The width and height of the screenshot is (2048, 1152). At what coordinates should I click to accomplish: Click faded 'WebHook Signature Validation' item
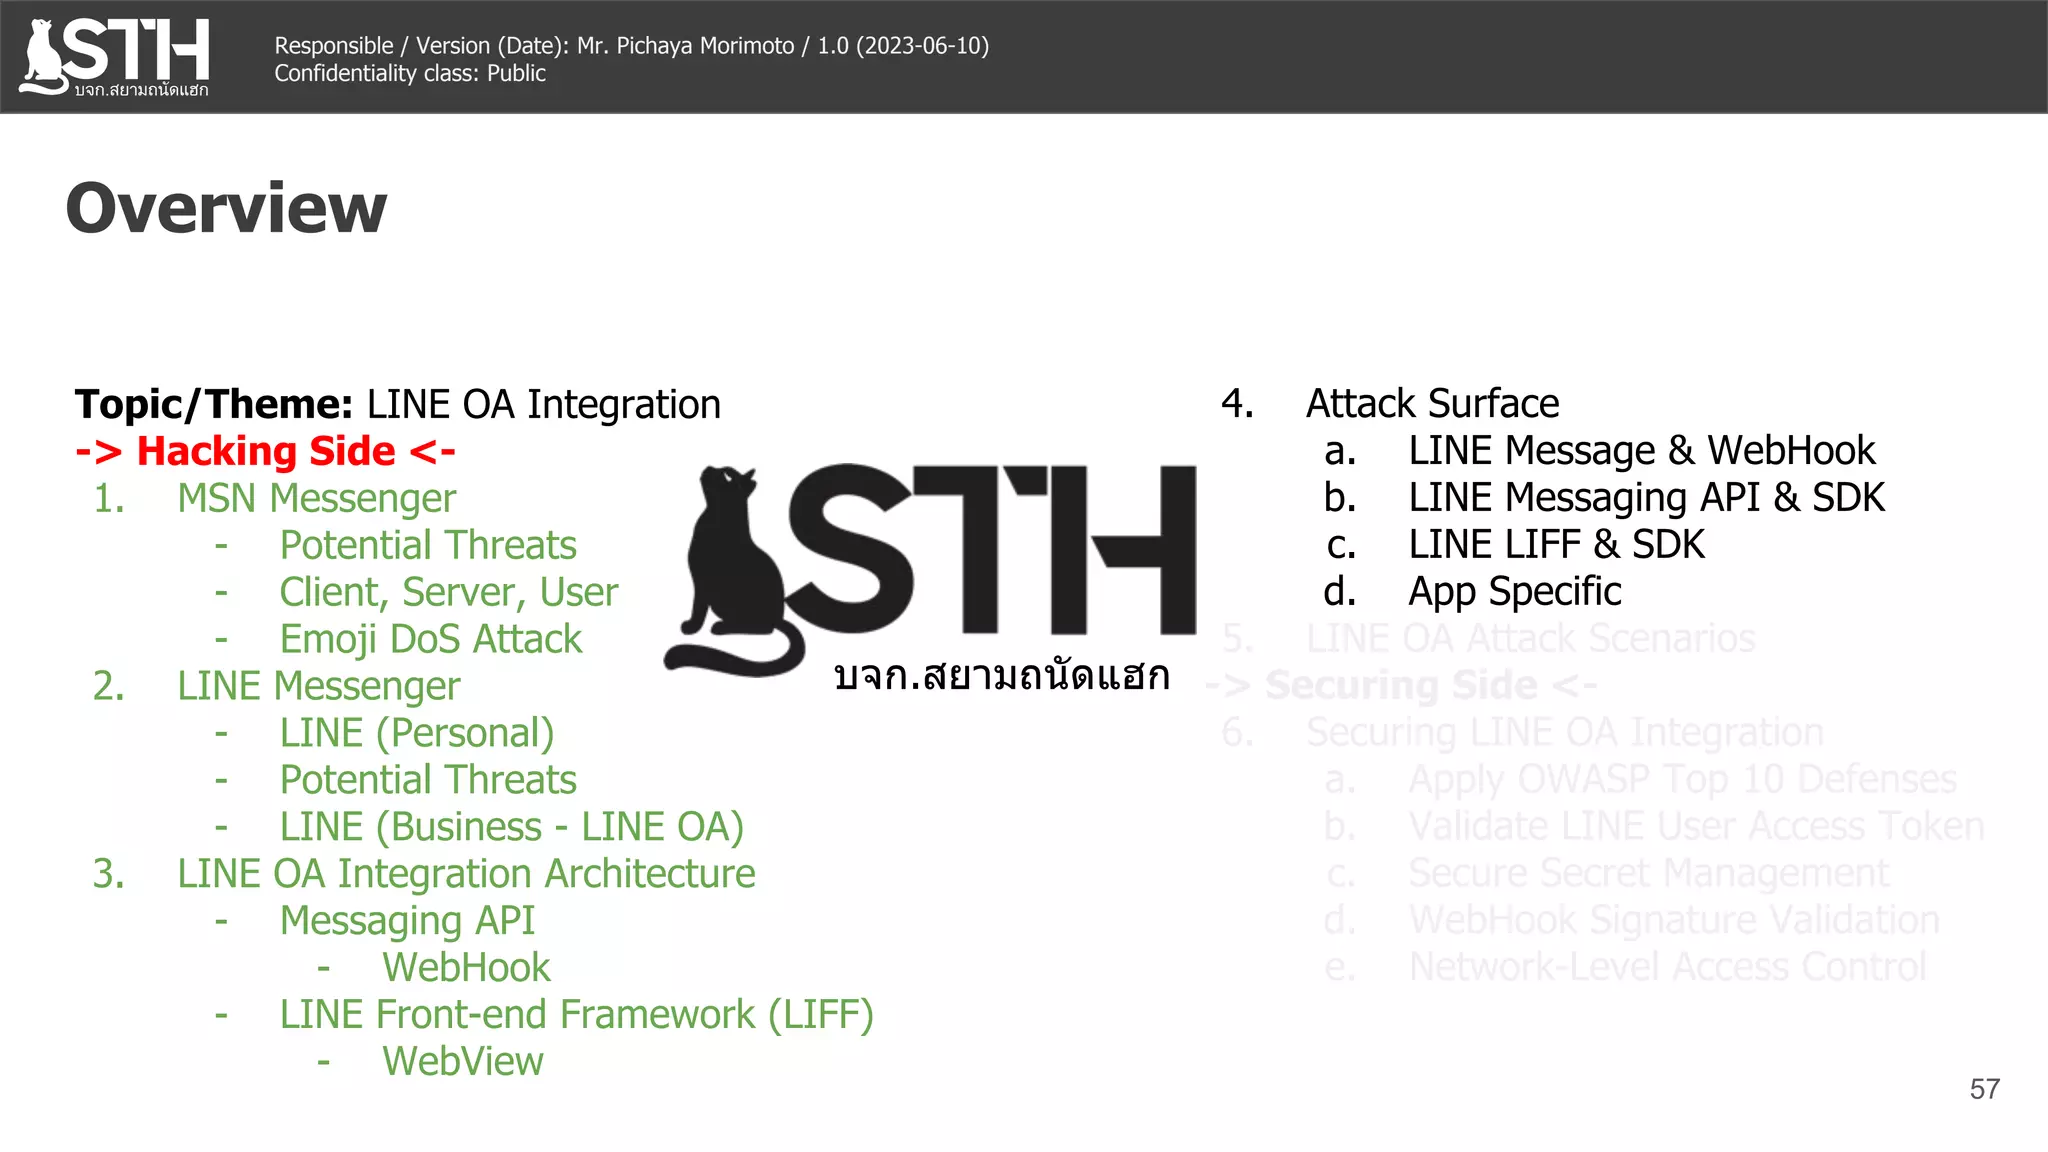pyautogui.click(x=1674, y=921)
